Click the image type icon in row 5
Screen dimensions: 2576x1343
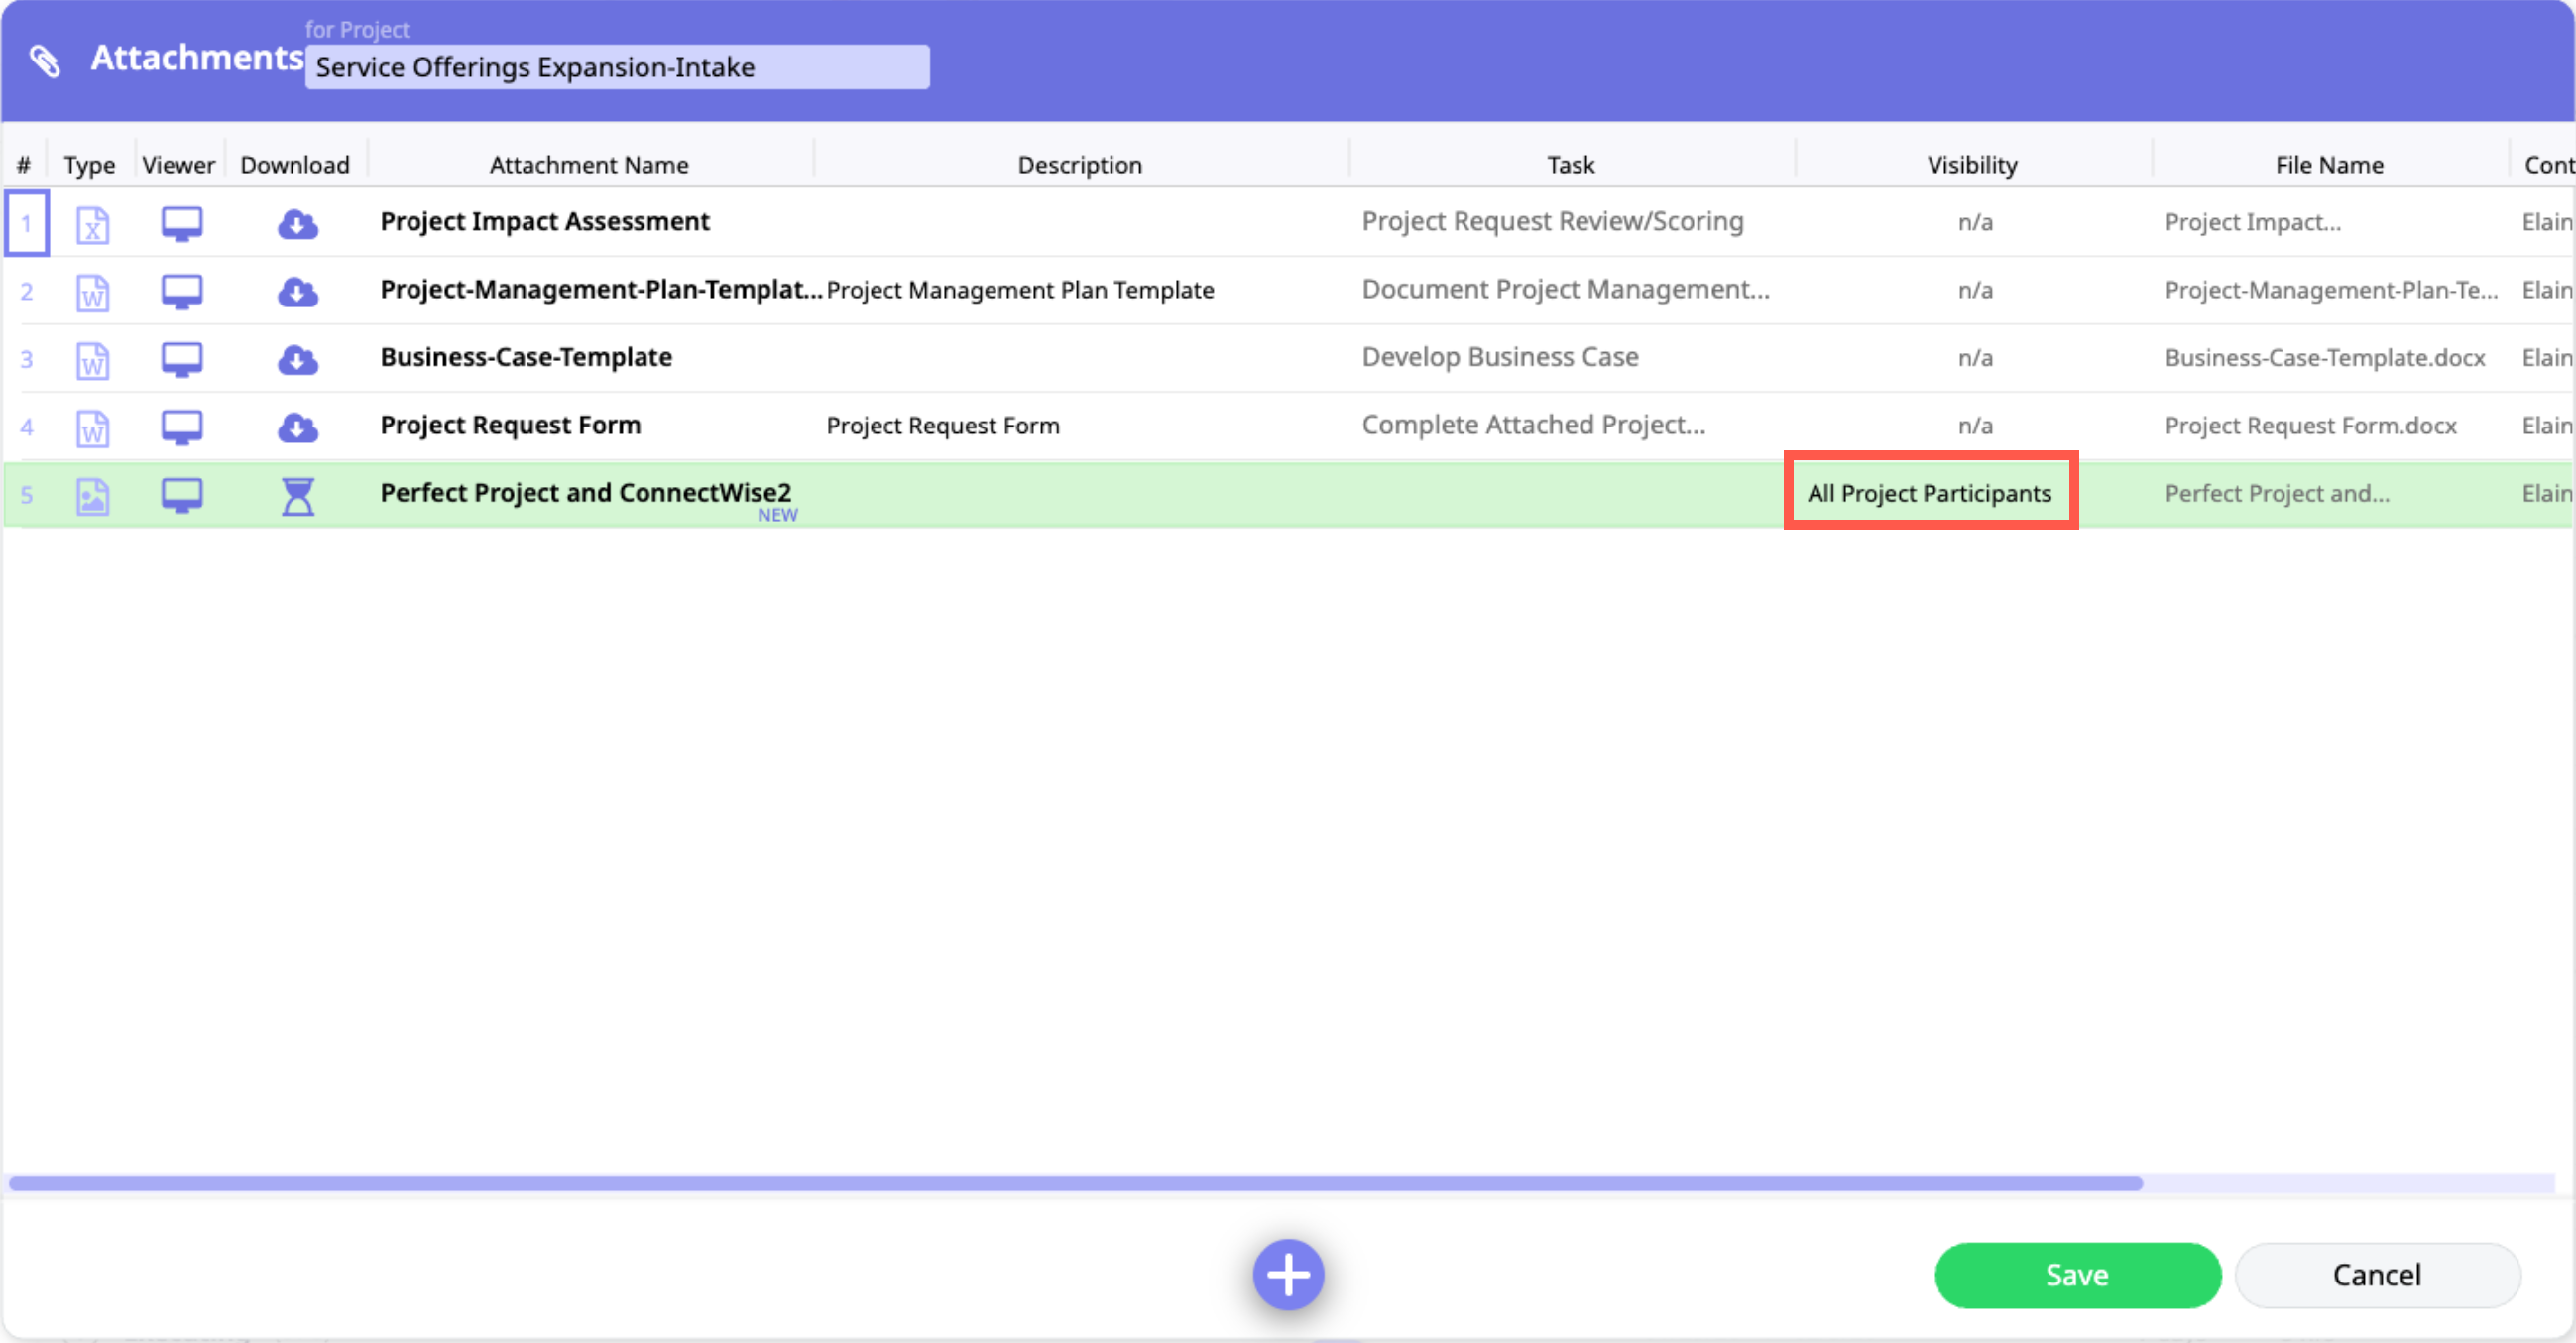[x=92, y=496]
